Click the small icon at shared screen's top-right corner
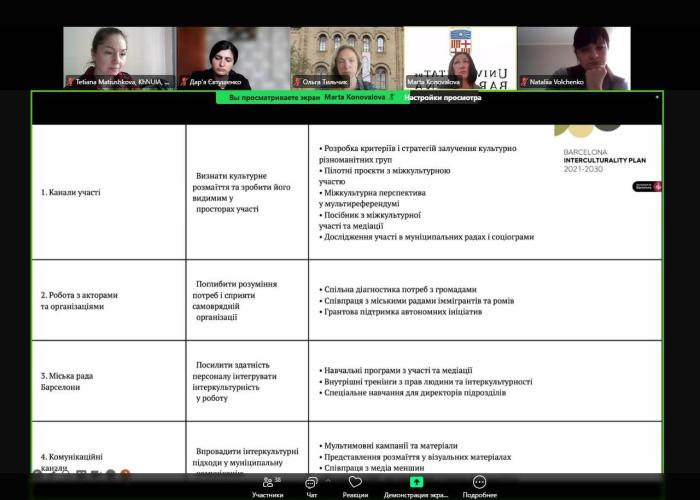Screen dimensions: 700x500 tap(657, 97)
